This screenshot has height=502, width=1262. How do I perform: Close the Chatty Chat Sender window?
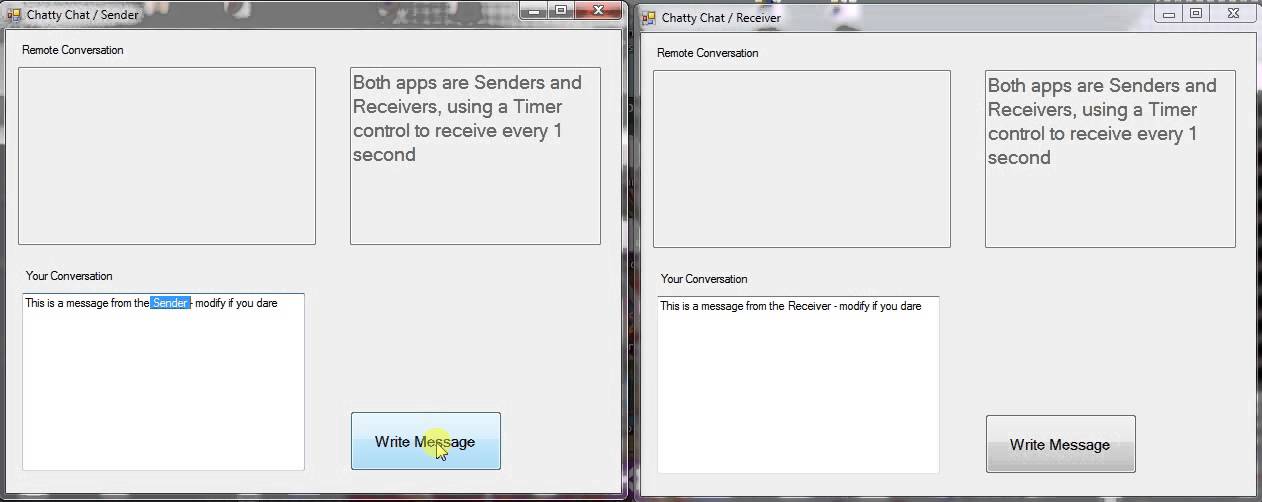tap(598, 11)
